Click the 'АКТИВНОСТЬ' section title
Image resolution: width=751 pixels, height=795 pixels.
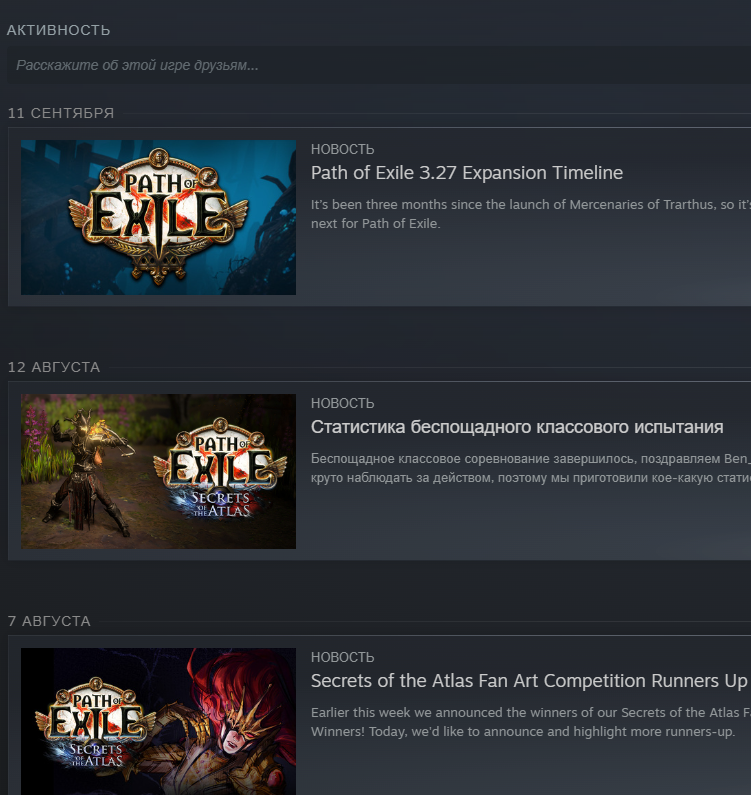click(58, 30)
